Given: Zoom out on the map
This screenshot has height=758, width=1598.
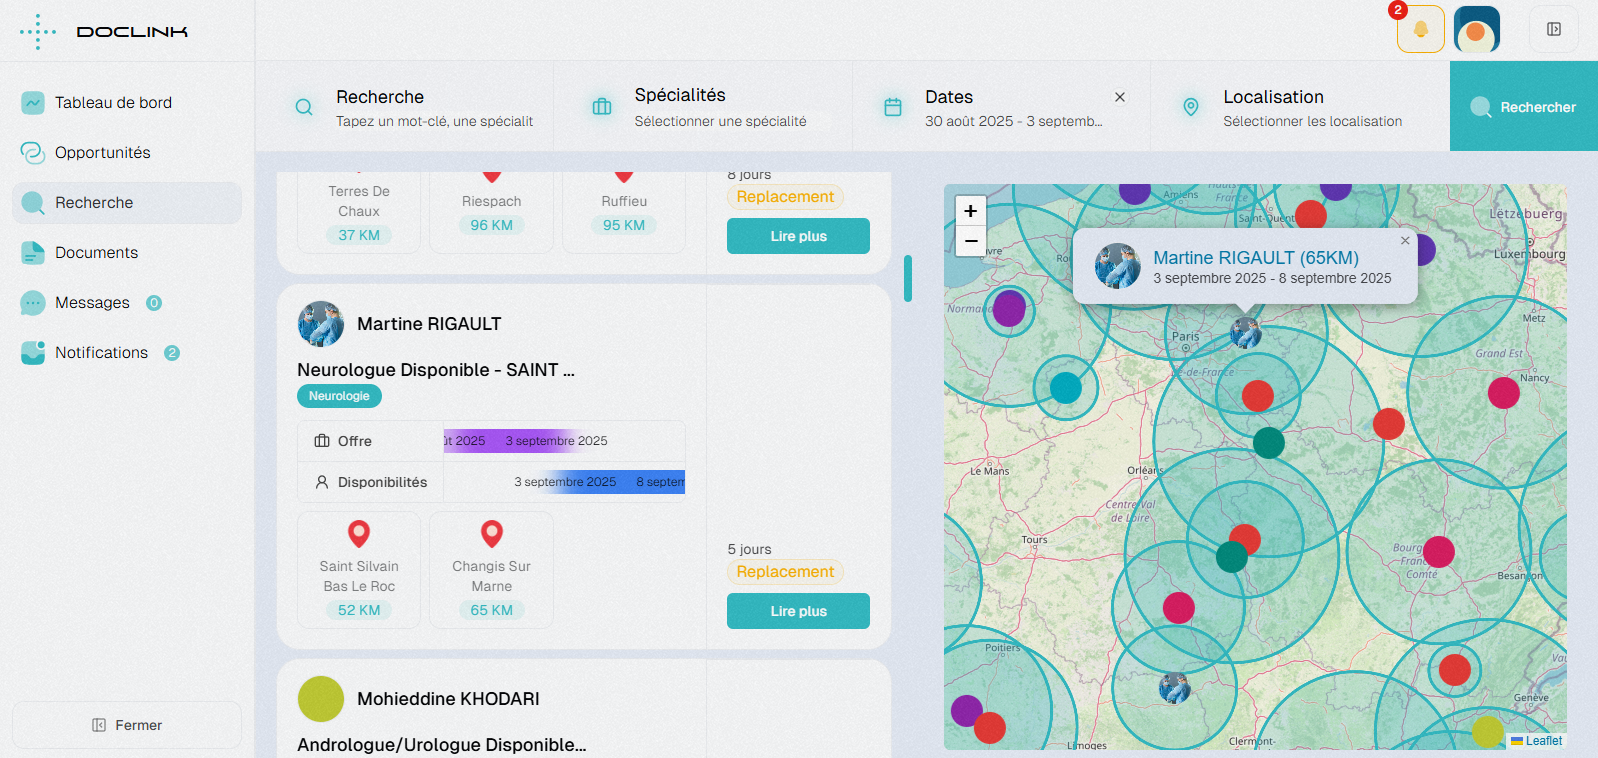Looking at the screenshot, I should (970, 241).
